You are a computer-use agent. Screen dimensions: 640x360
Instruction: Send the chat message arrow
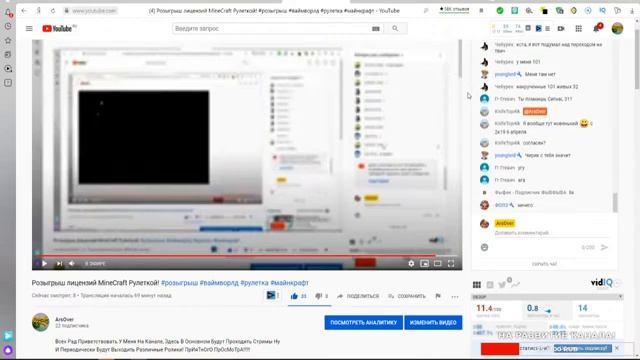click(604, 247)
